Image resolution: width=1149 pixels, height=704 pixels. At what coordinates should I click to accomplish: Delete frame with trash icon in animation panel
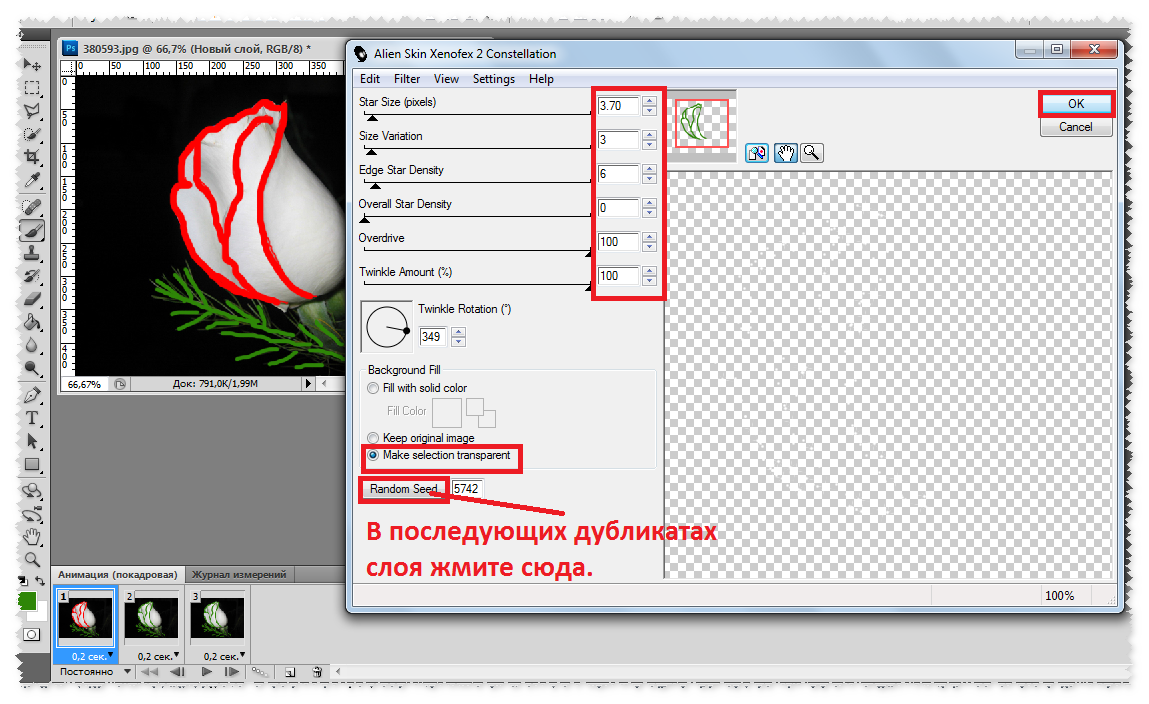pyautogui.click(x=317, y=672)
